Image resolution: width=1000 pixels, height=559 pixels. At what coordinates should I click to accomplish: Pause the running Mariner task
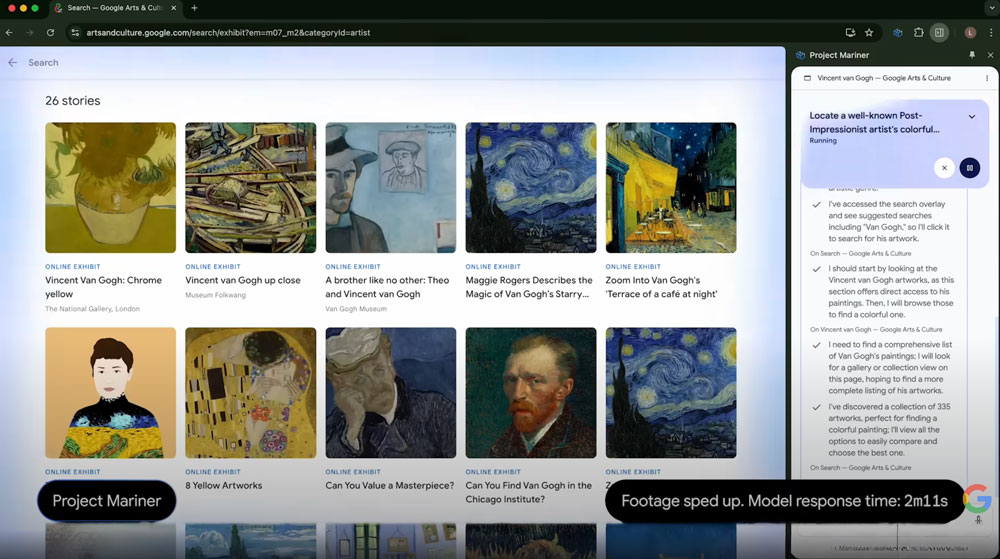pos(969,168)
